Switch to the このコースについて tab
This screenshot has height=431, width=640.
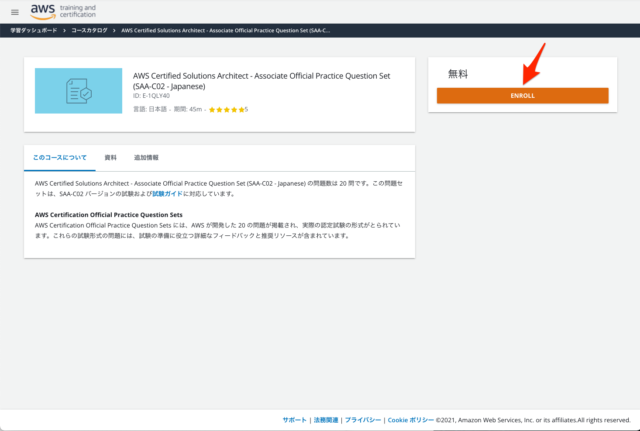click(60, 158)
